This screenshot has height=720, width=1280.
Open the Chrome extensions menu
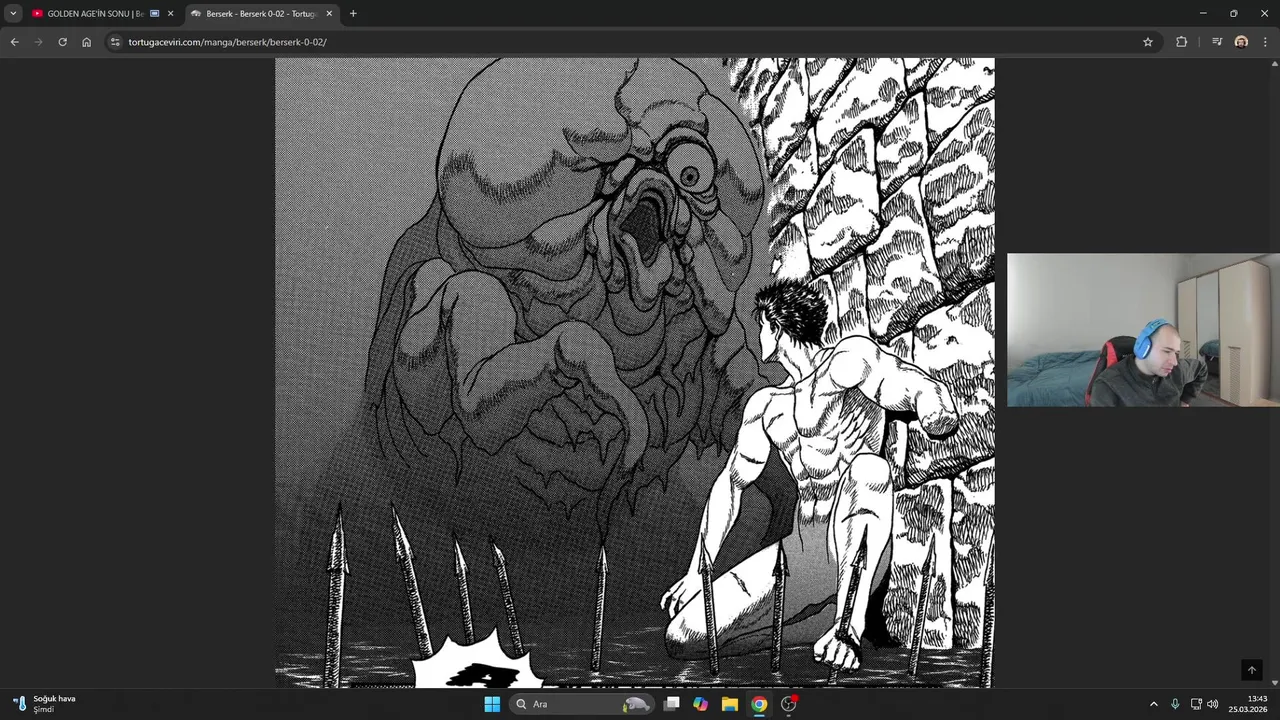click(1181, 42)
